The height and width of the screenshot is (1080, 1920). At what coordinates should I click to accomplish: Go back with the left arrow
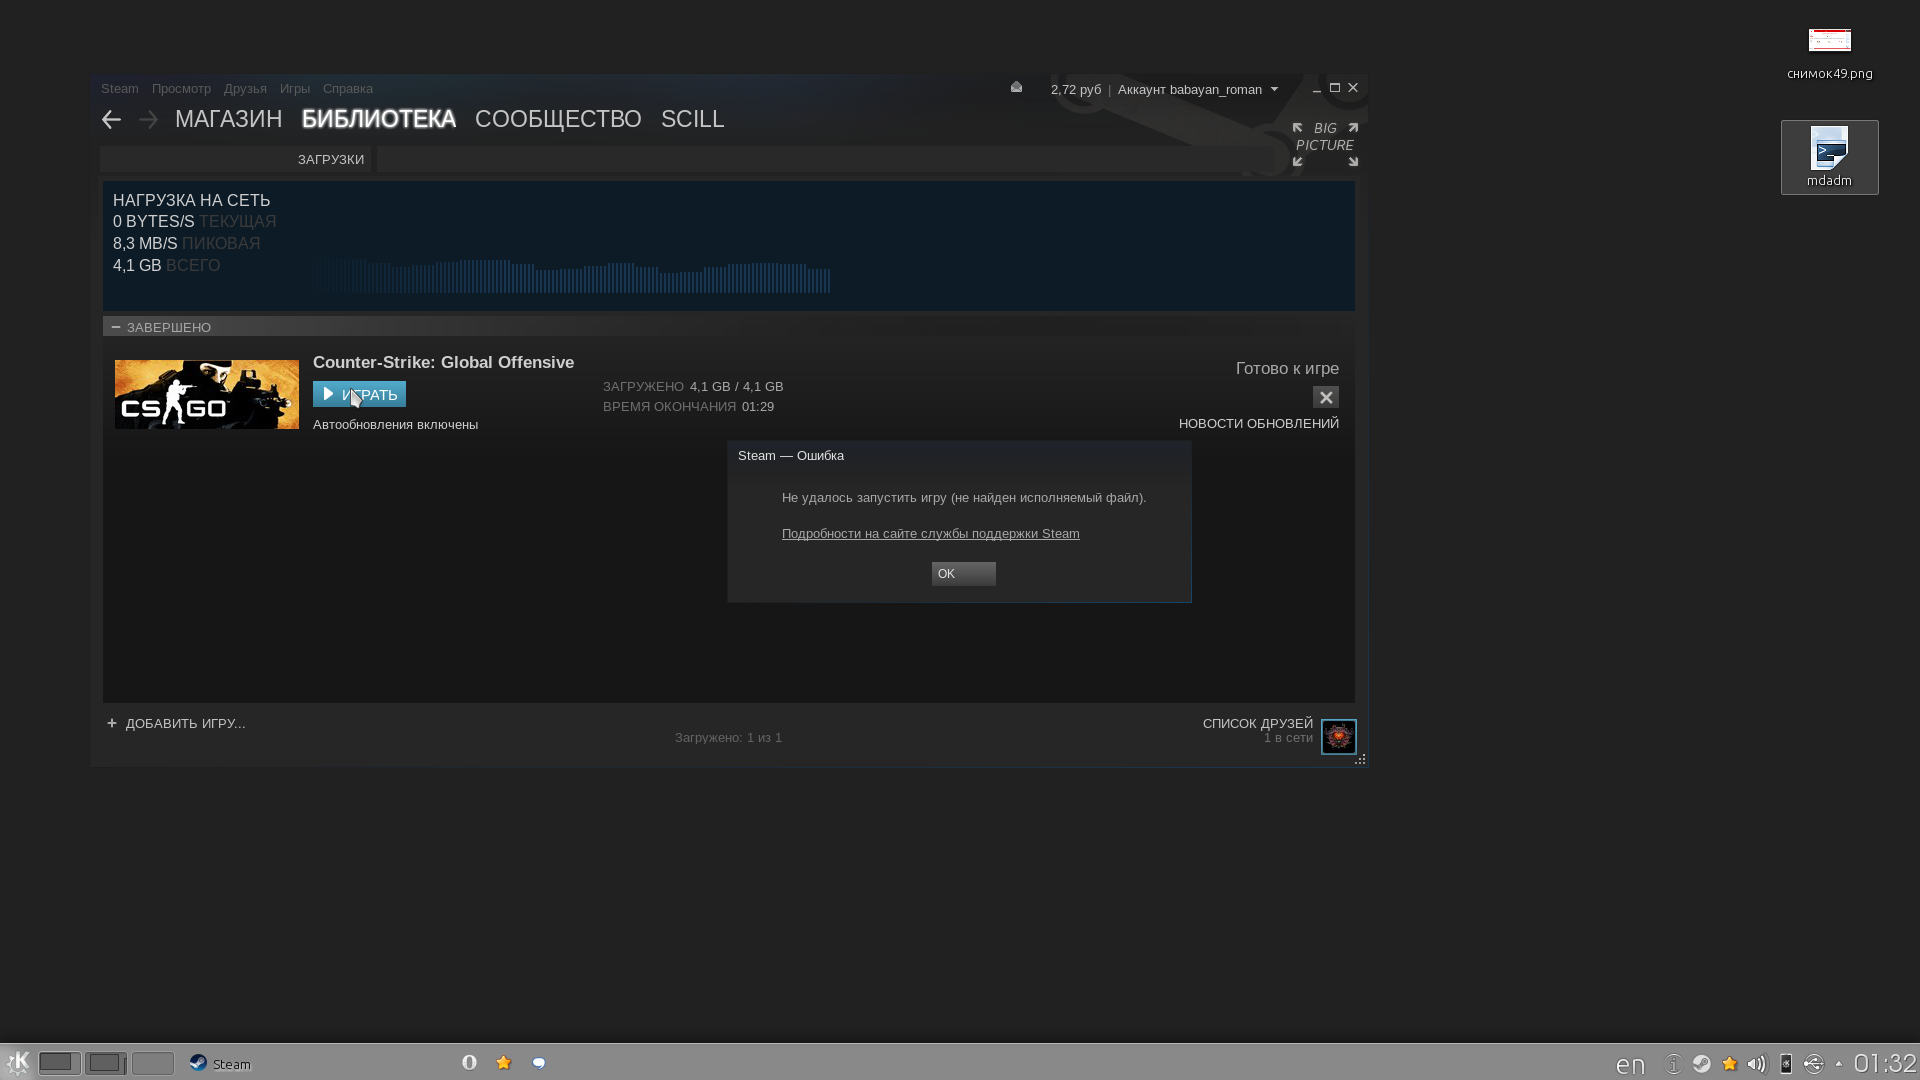111,120
